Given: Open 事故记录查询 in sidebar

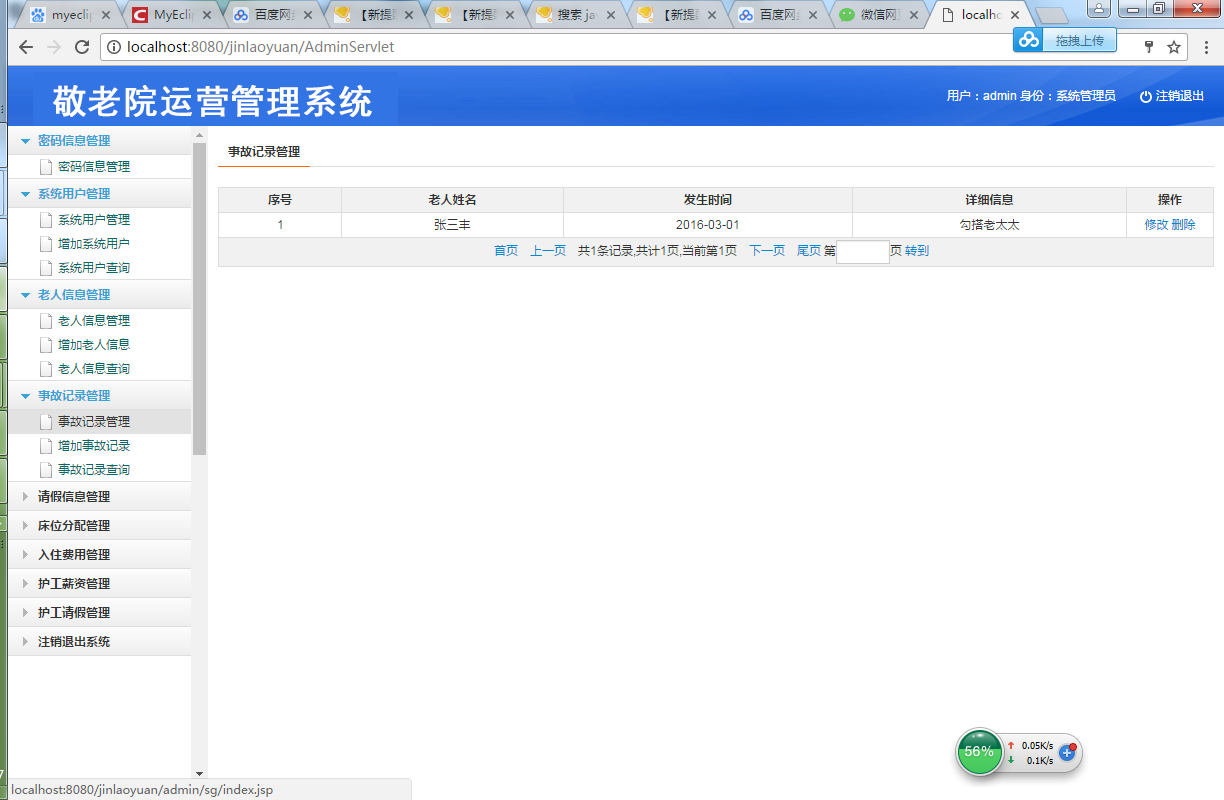Looking at the screenshot, I should pos(94,470).
